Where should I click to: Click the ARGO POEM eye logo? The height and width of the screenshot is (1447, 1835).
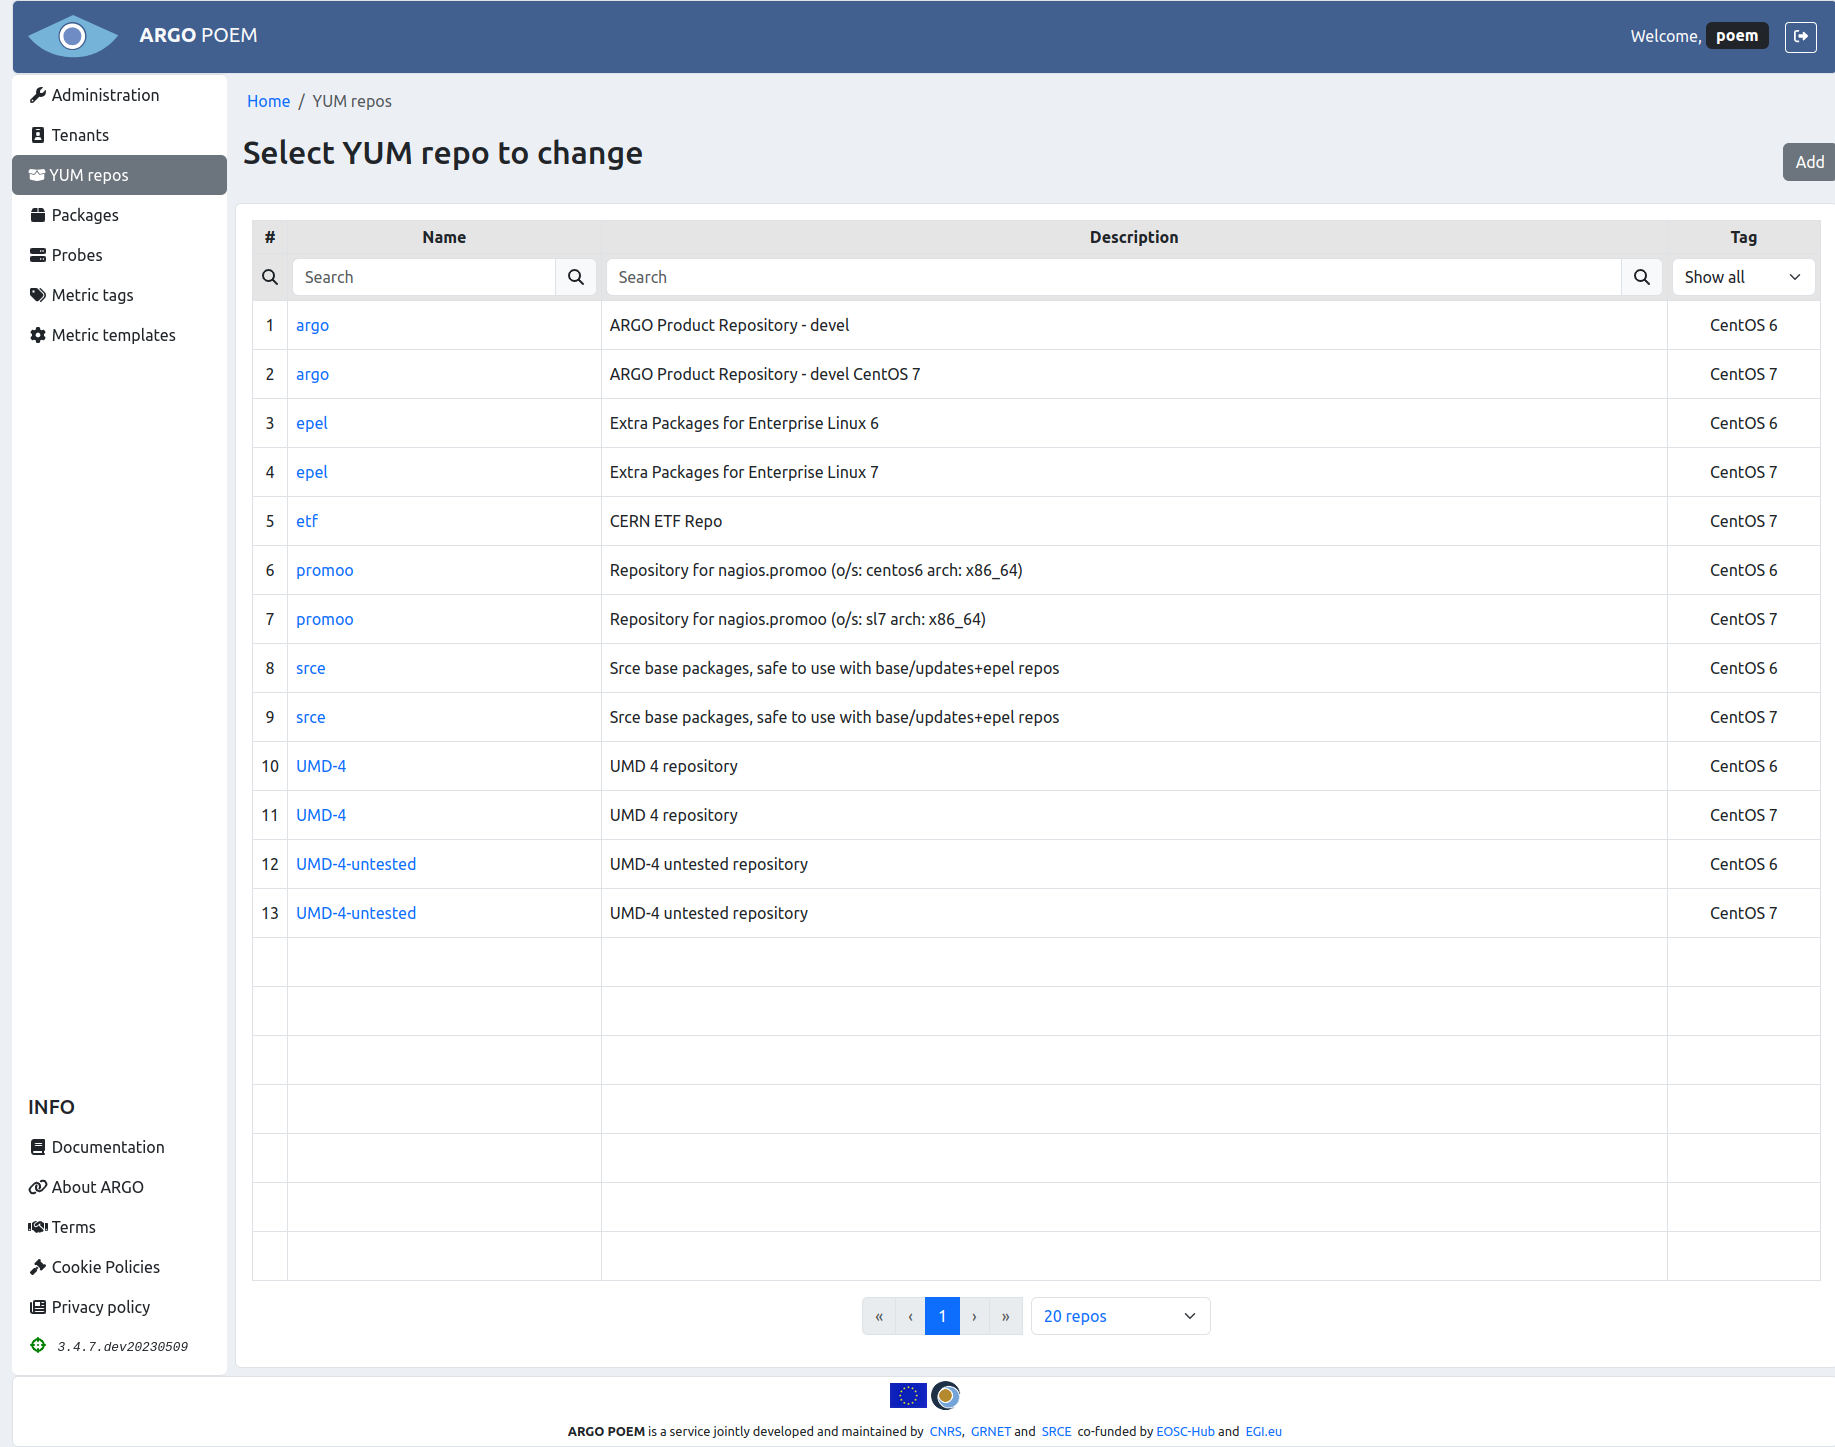(x=72, y=36)
